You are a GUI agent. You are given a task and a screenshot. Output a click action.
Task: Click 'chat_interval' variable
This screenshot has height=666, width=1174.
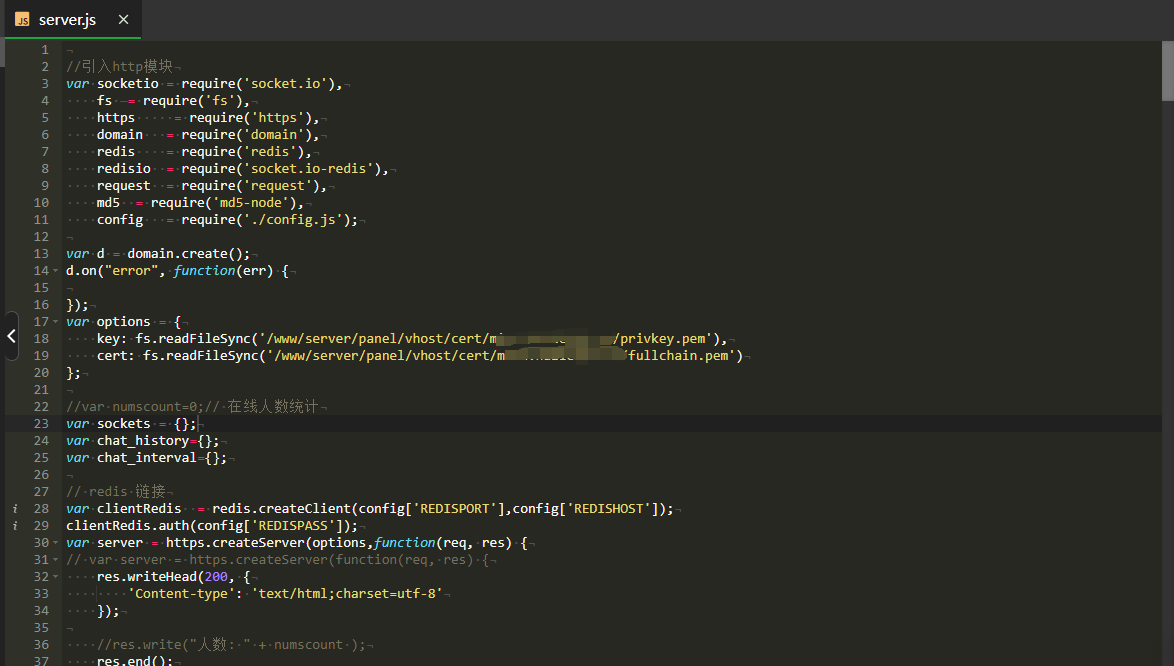[147, 458]
